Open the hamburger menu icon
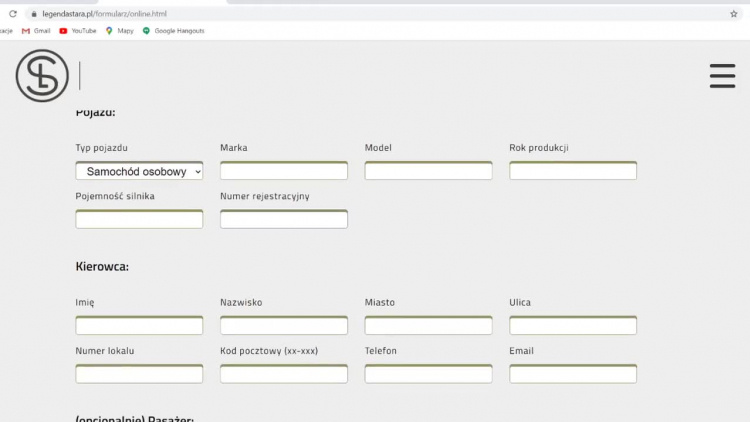The width and height of the screenshot is (750, 422). pos(722,76)
